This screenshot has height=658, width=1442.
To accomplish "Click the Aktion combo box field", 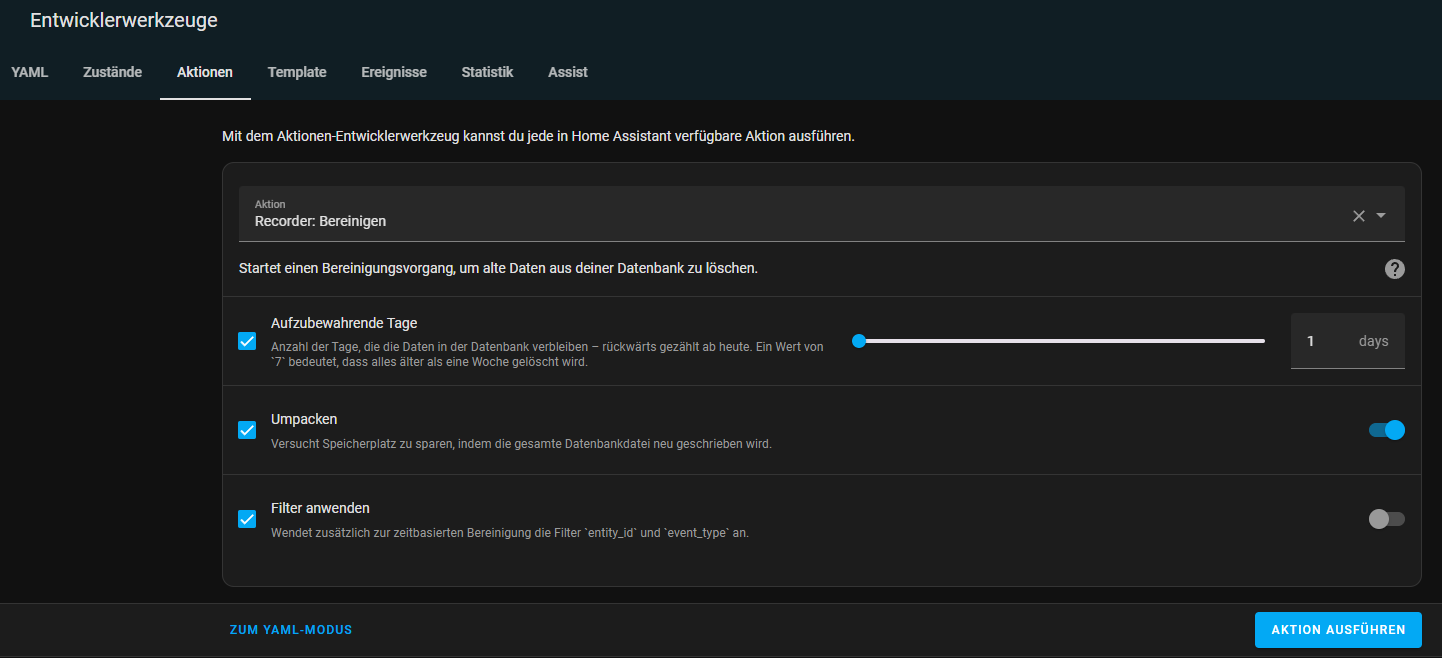I will click(x=821, y=214).
